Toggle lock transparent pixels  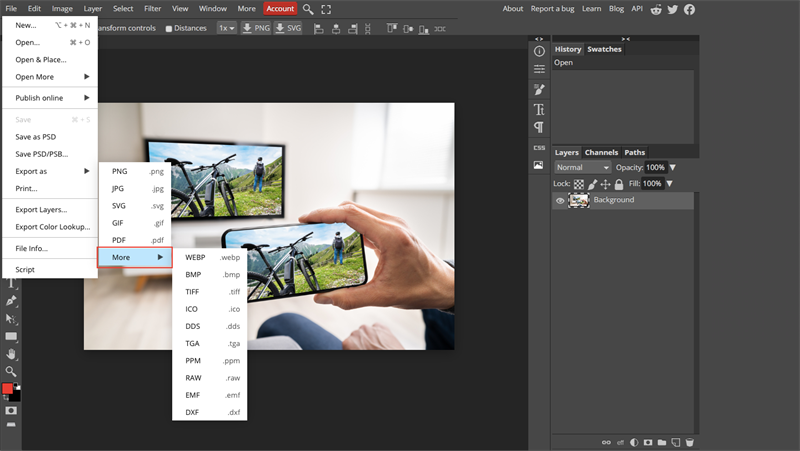tap(579, 184)
